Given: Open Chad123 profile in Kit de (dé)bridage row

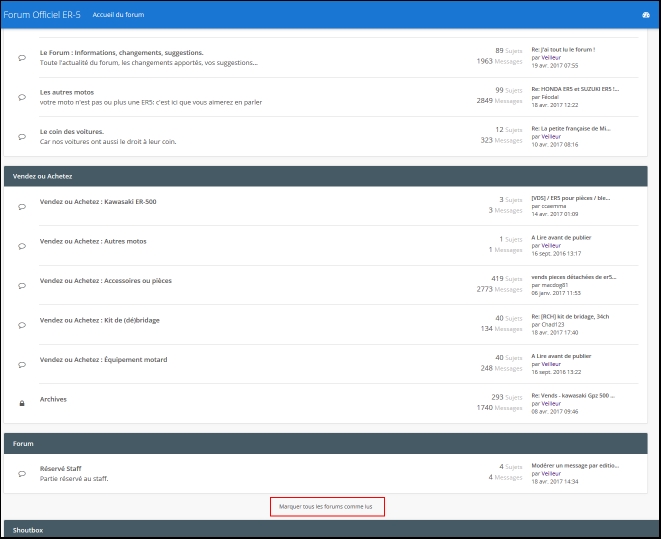Looking at the screenshot, I should [553, 325].
